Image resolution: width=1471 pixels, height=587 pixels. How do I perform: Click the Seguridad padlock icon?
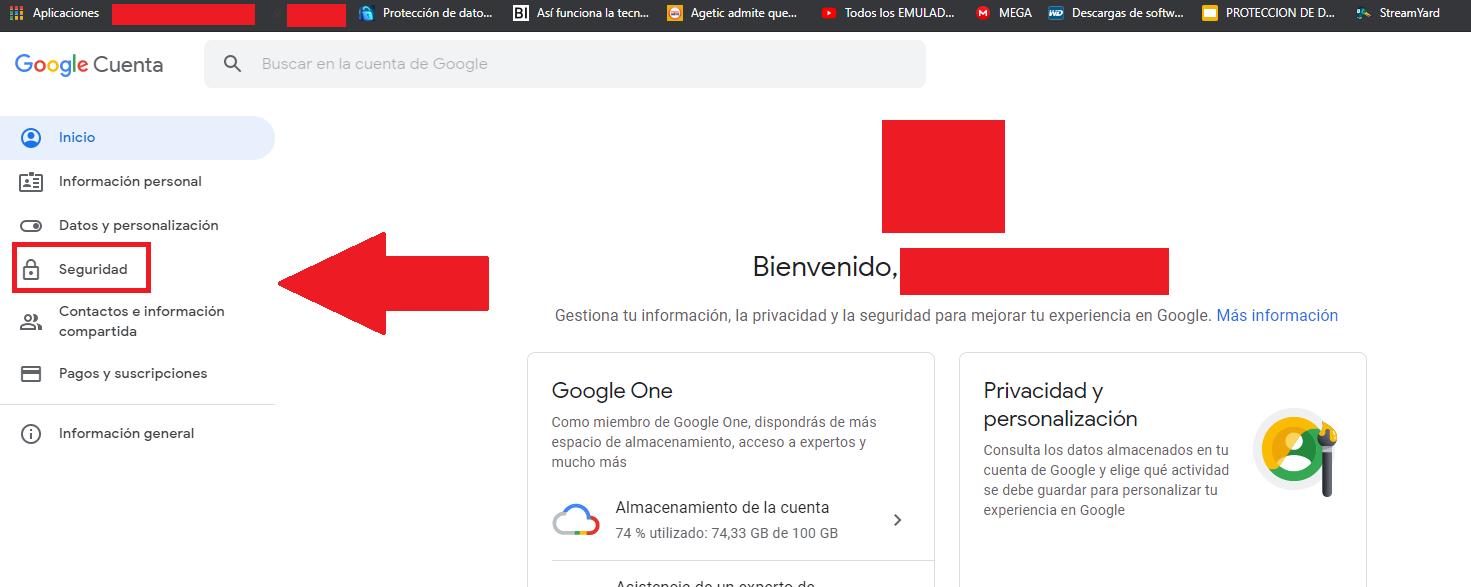[31, 270]
